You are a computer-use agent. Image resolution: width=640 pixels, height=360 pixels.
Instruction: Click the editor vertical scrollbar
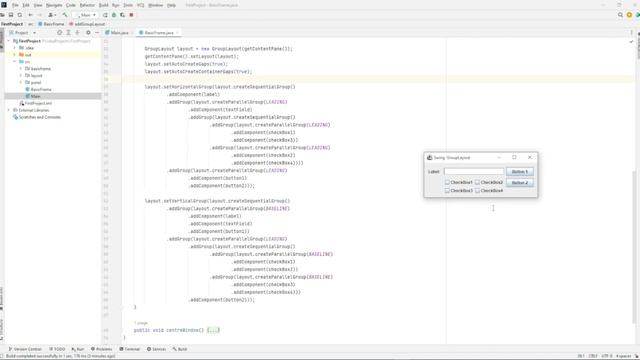[635, 248]
